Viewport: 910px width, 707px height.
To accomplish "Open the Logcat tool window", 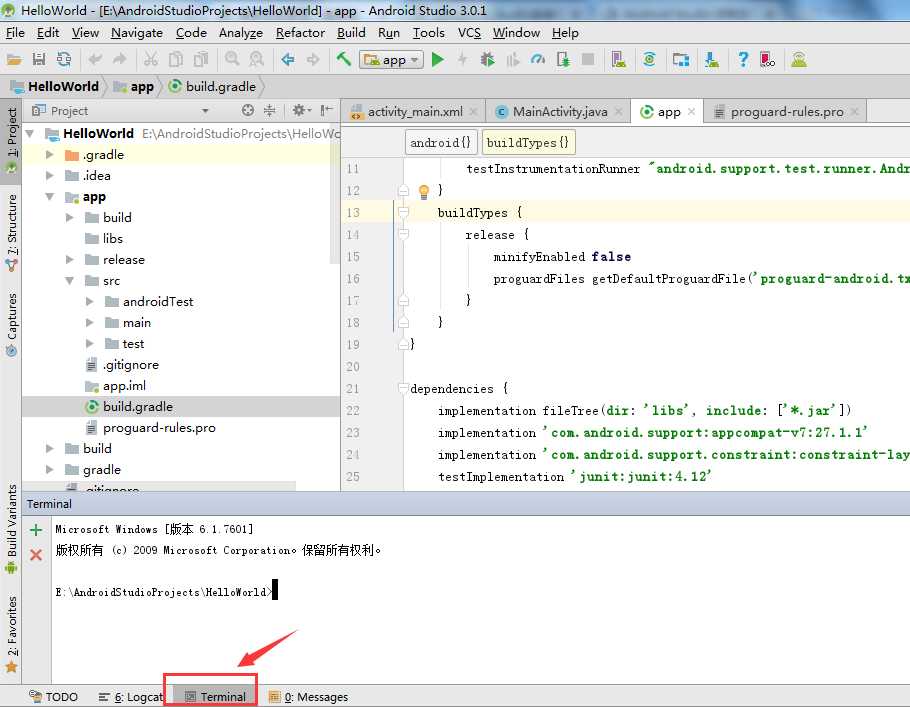I will (131, 697).
